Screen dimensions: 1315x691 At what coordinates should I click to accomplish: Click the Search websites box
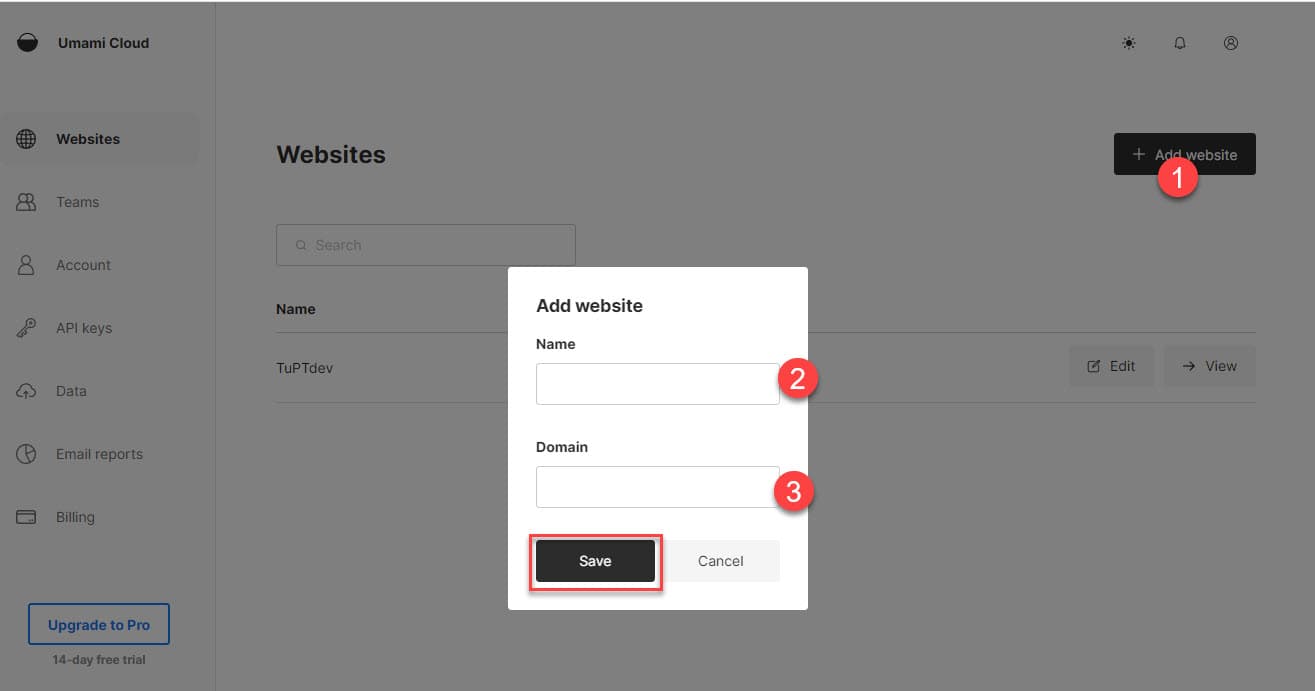pyautogui.click(x=426, y=245)
